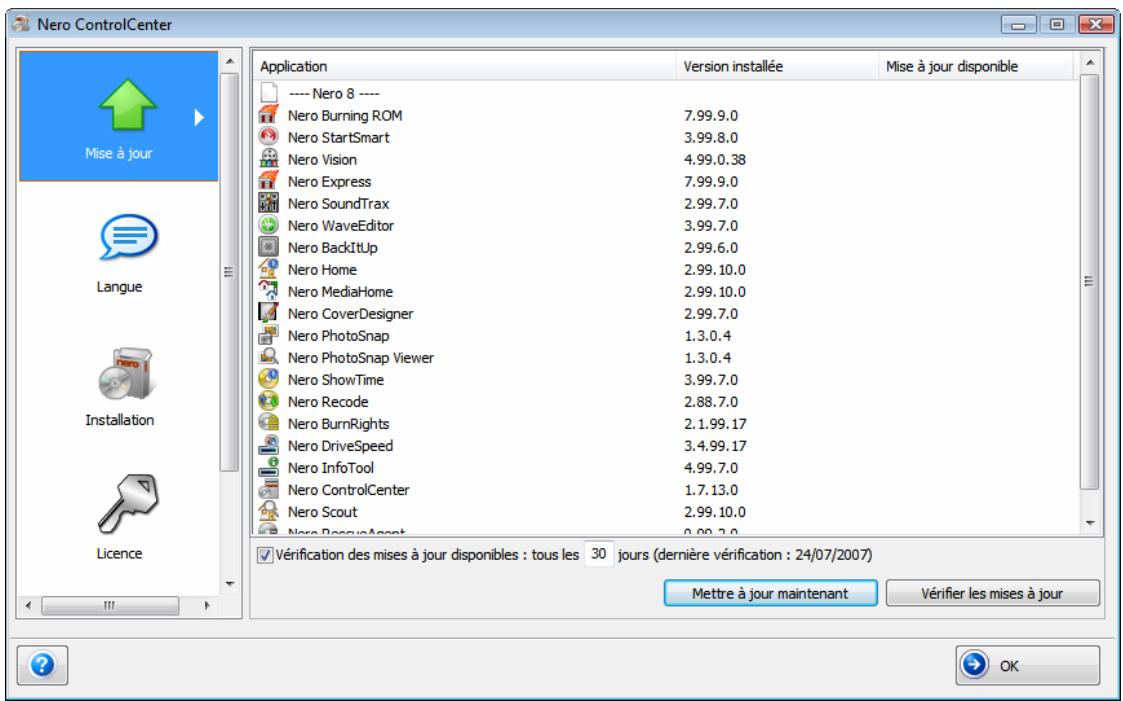
Task: Click the sidebar horizontal scroll right arrow
Action: [x=207, y=606]
